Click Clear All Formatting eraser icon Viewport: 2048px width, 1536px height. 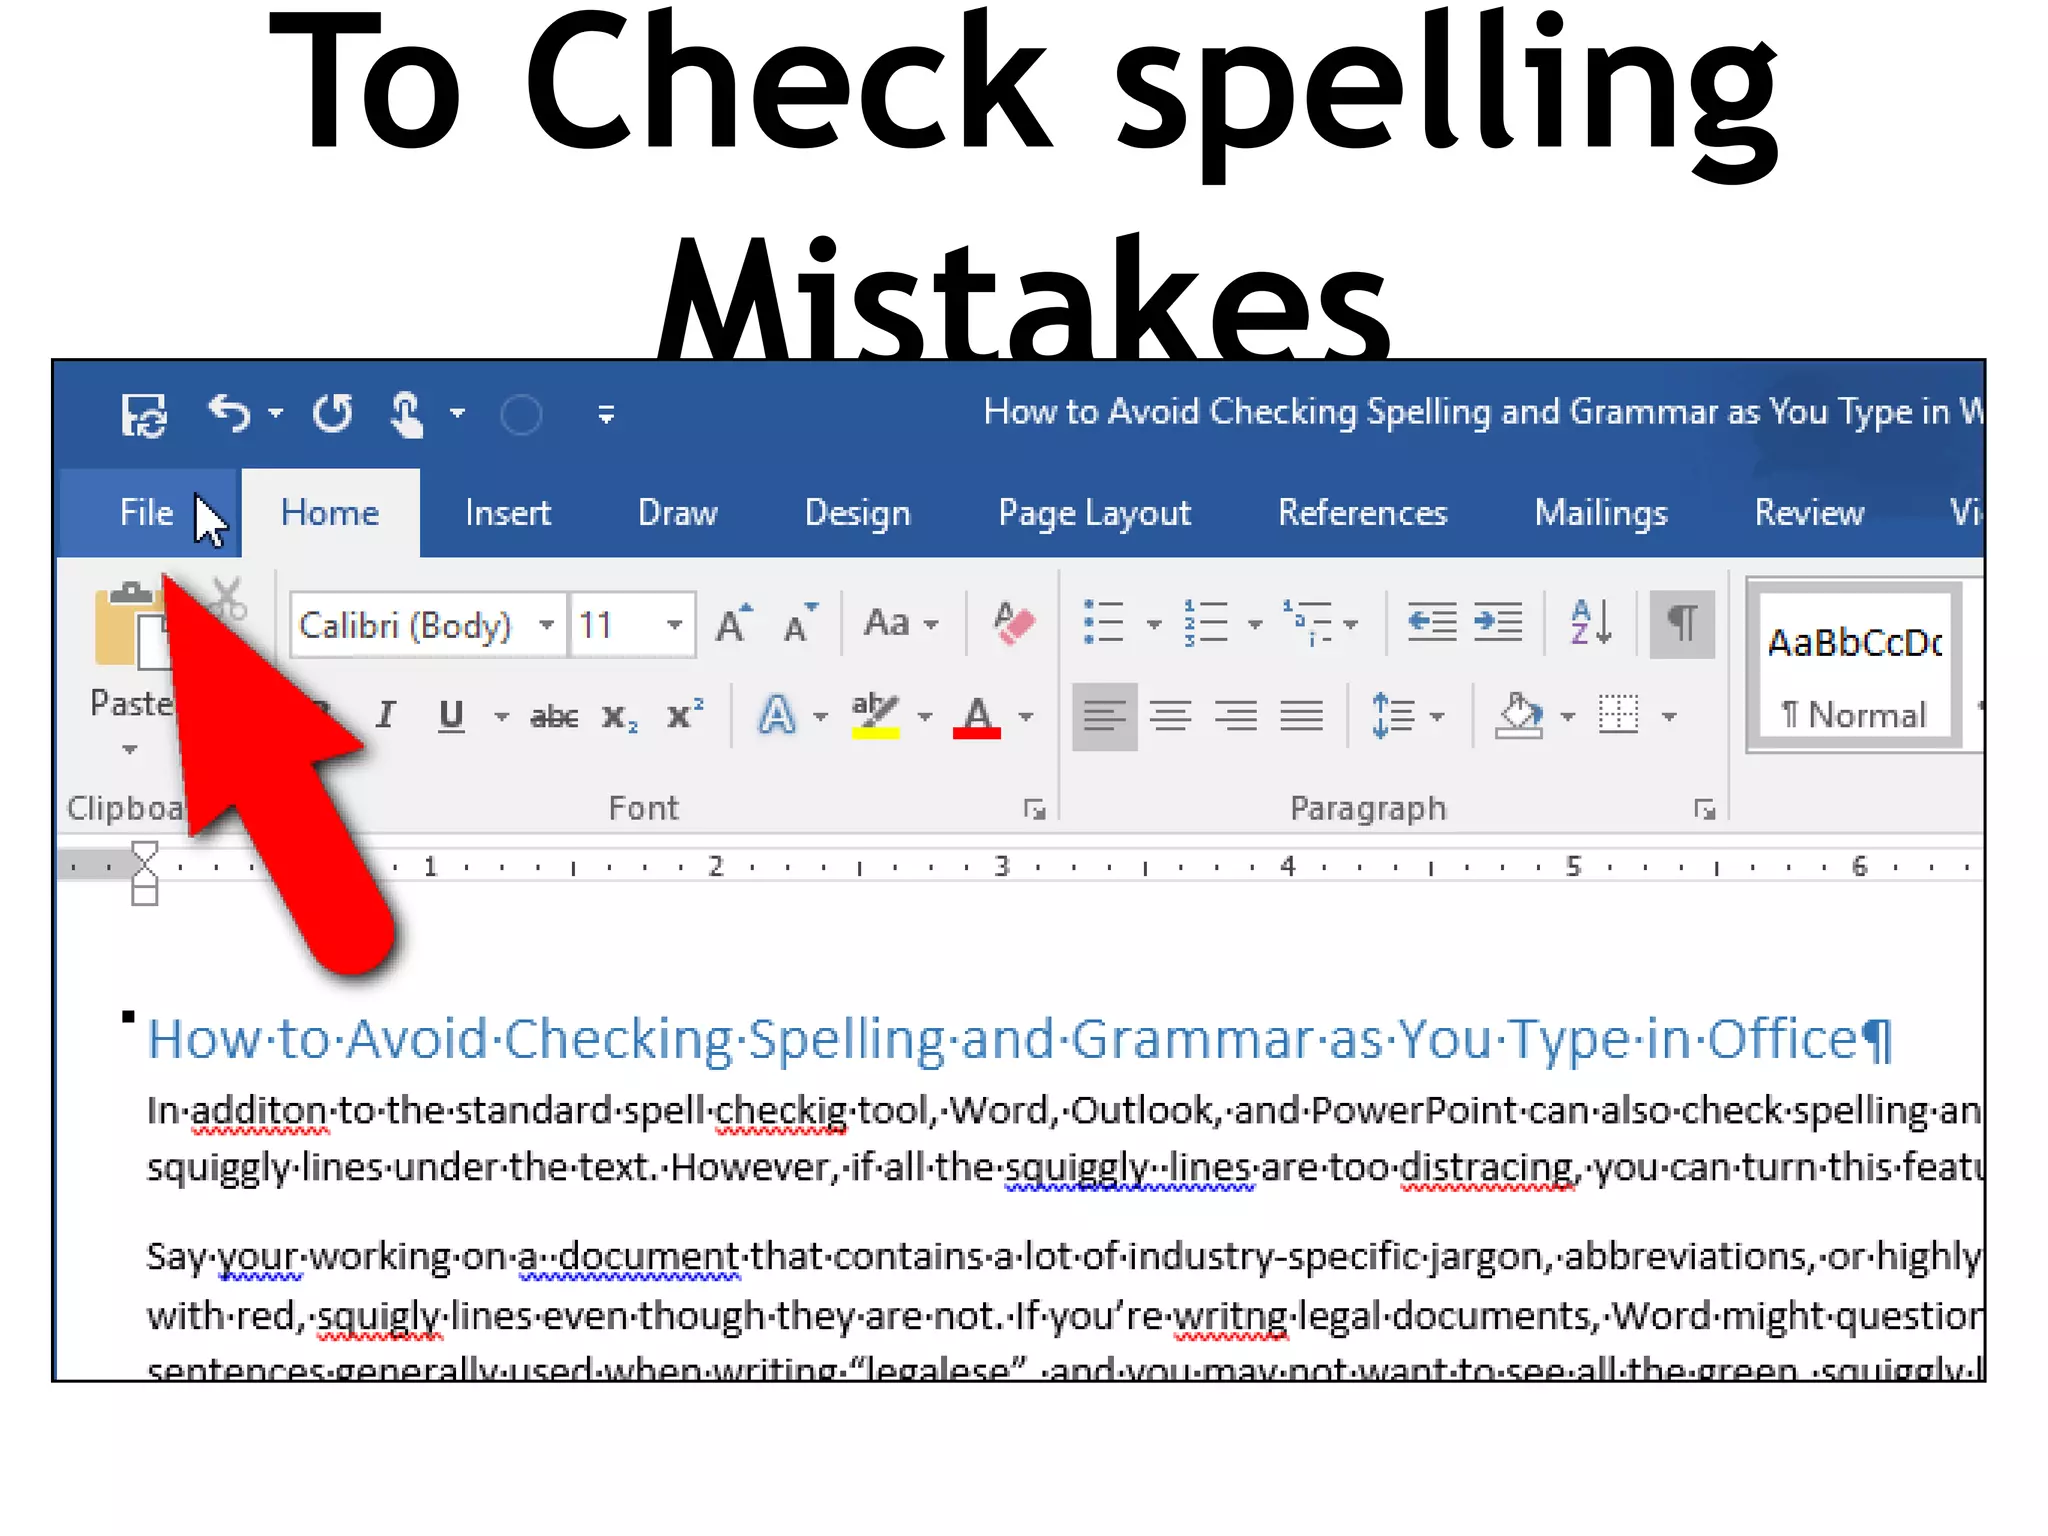(1014, 623)
